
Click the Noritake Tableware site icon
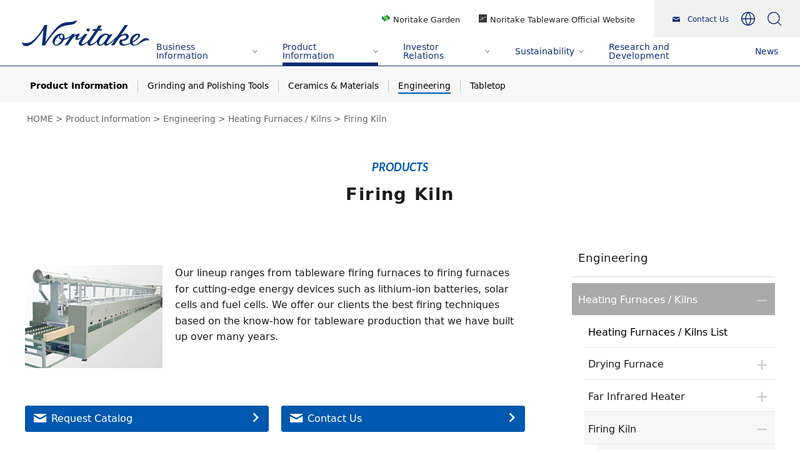(x=482, y=18)
